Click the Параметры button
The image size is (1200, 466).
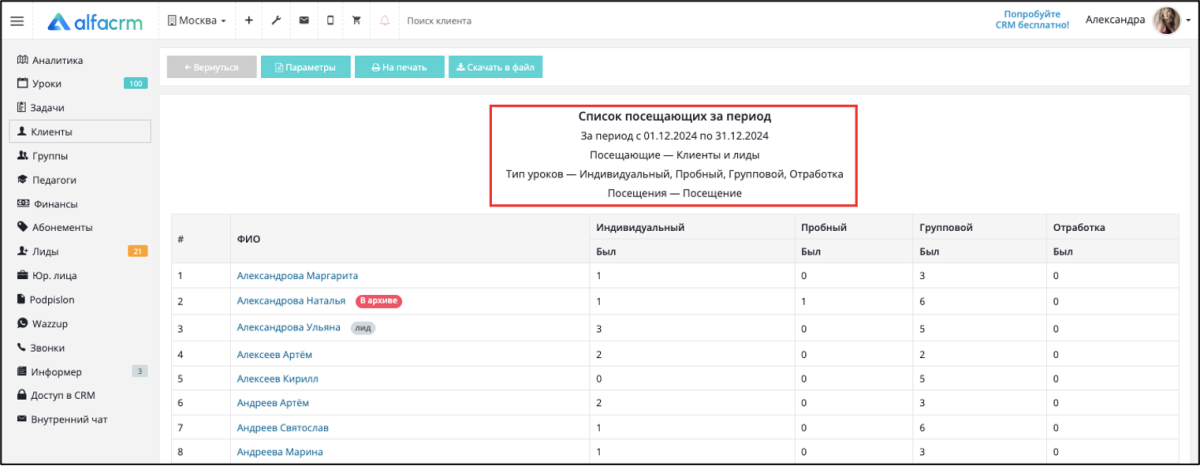305,67
